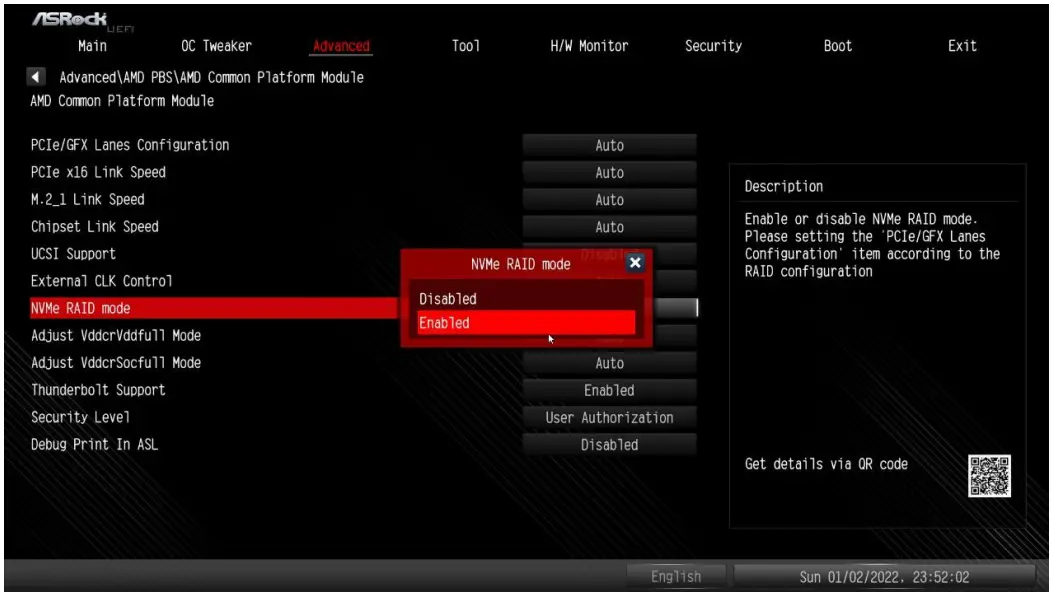The width and height of the screenshot is (1051, 592).
Task: Change the Security Level setting
Action: click(609, 418)
